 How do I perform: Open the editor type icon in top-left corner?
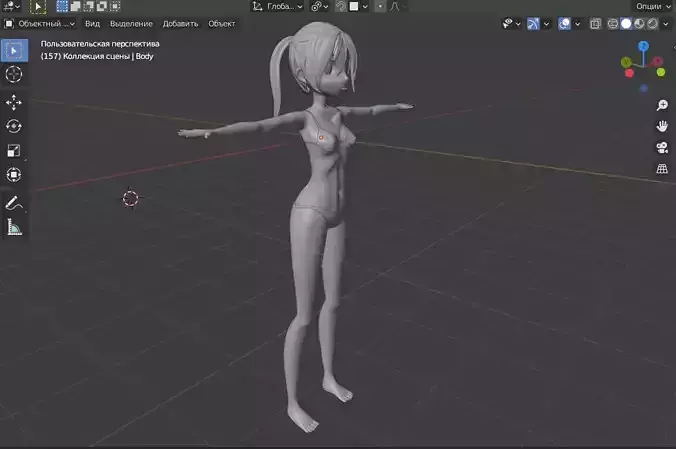[x=10, y=6]
